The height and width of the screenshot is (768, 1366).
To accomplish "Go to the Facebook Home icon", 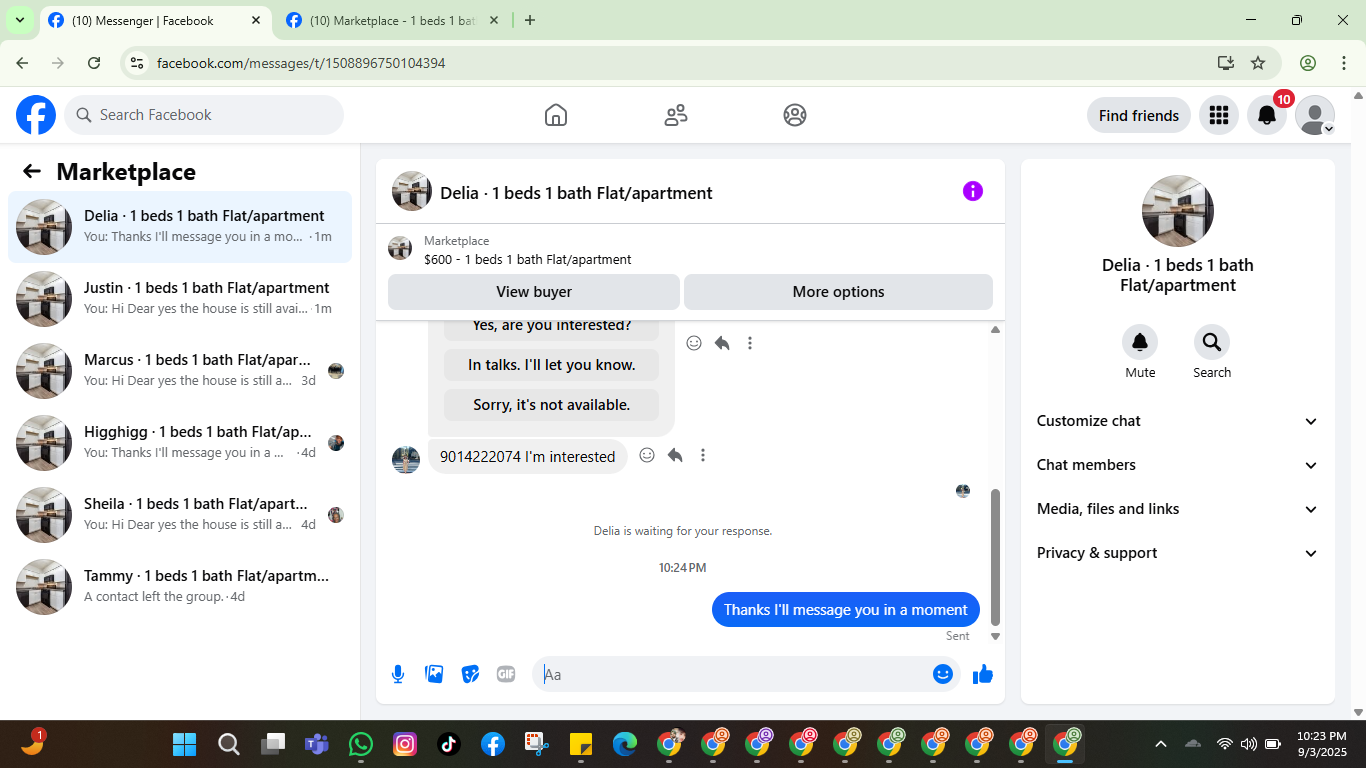I will (556, 115).
